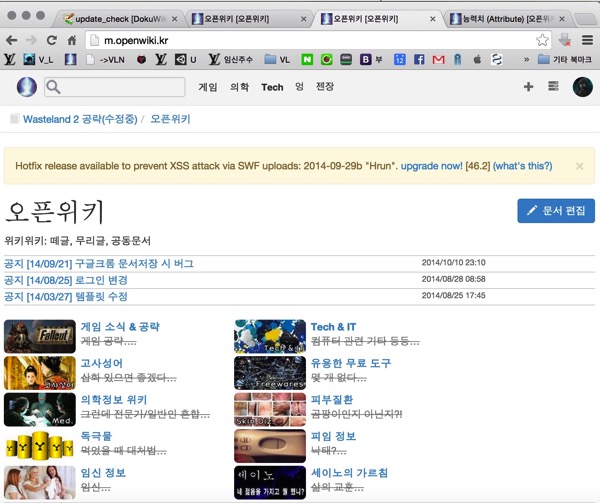Image resolution: width=600 pixels, height=503 pixels.
Task: Open the Gmail bookmark icon
Action: coord(439,60)
